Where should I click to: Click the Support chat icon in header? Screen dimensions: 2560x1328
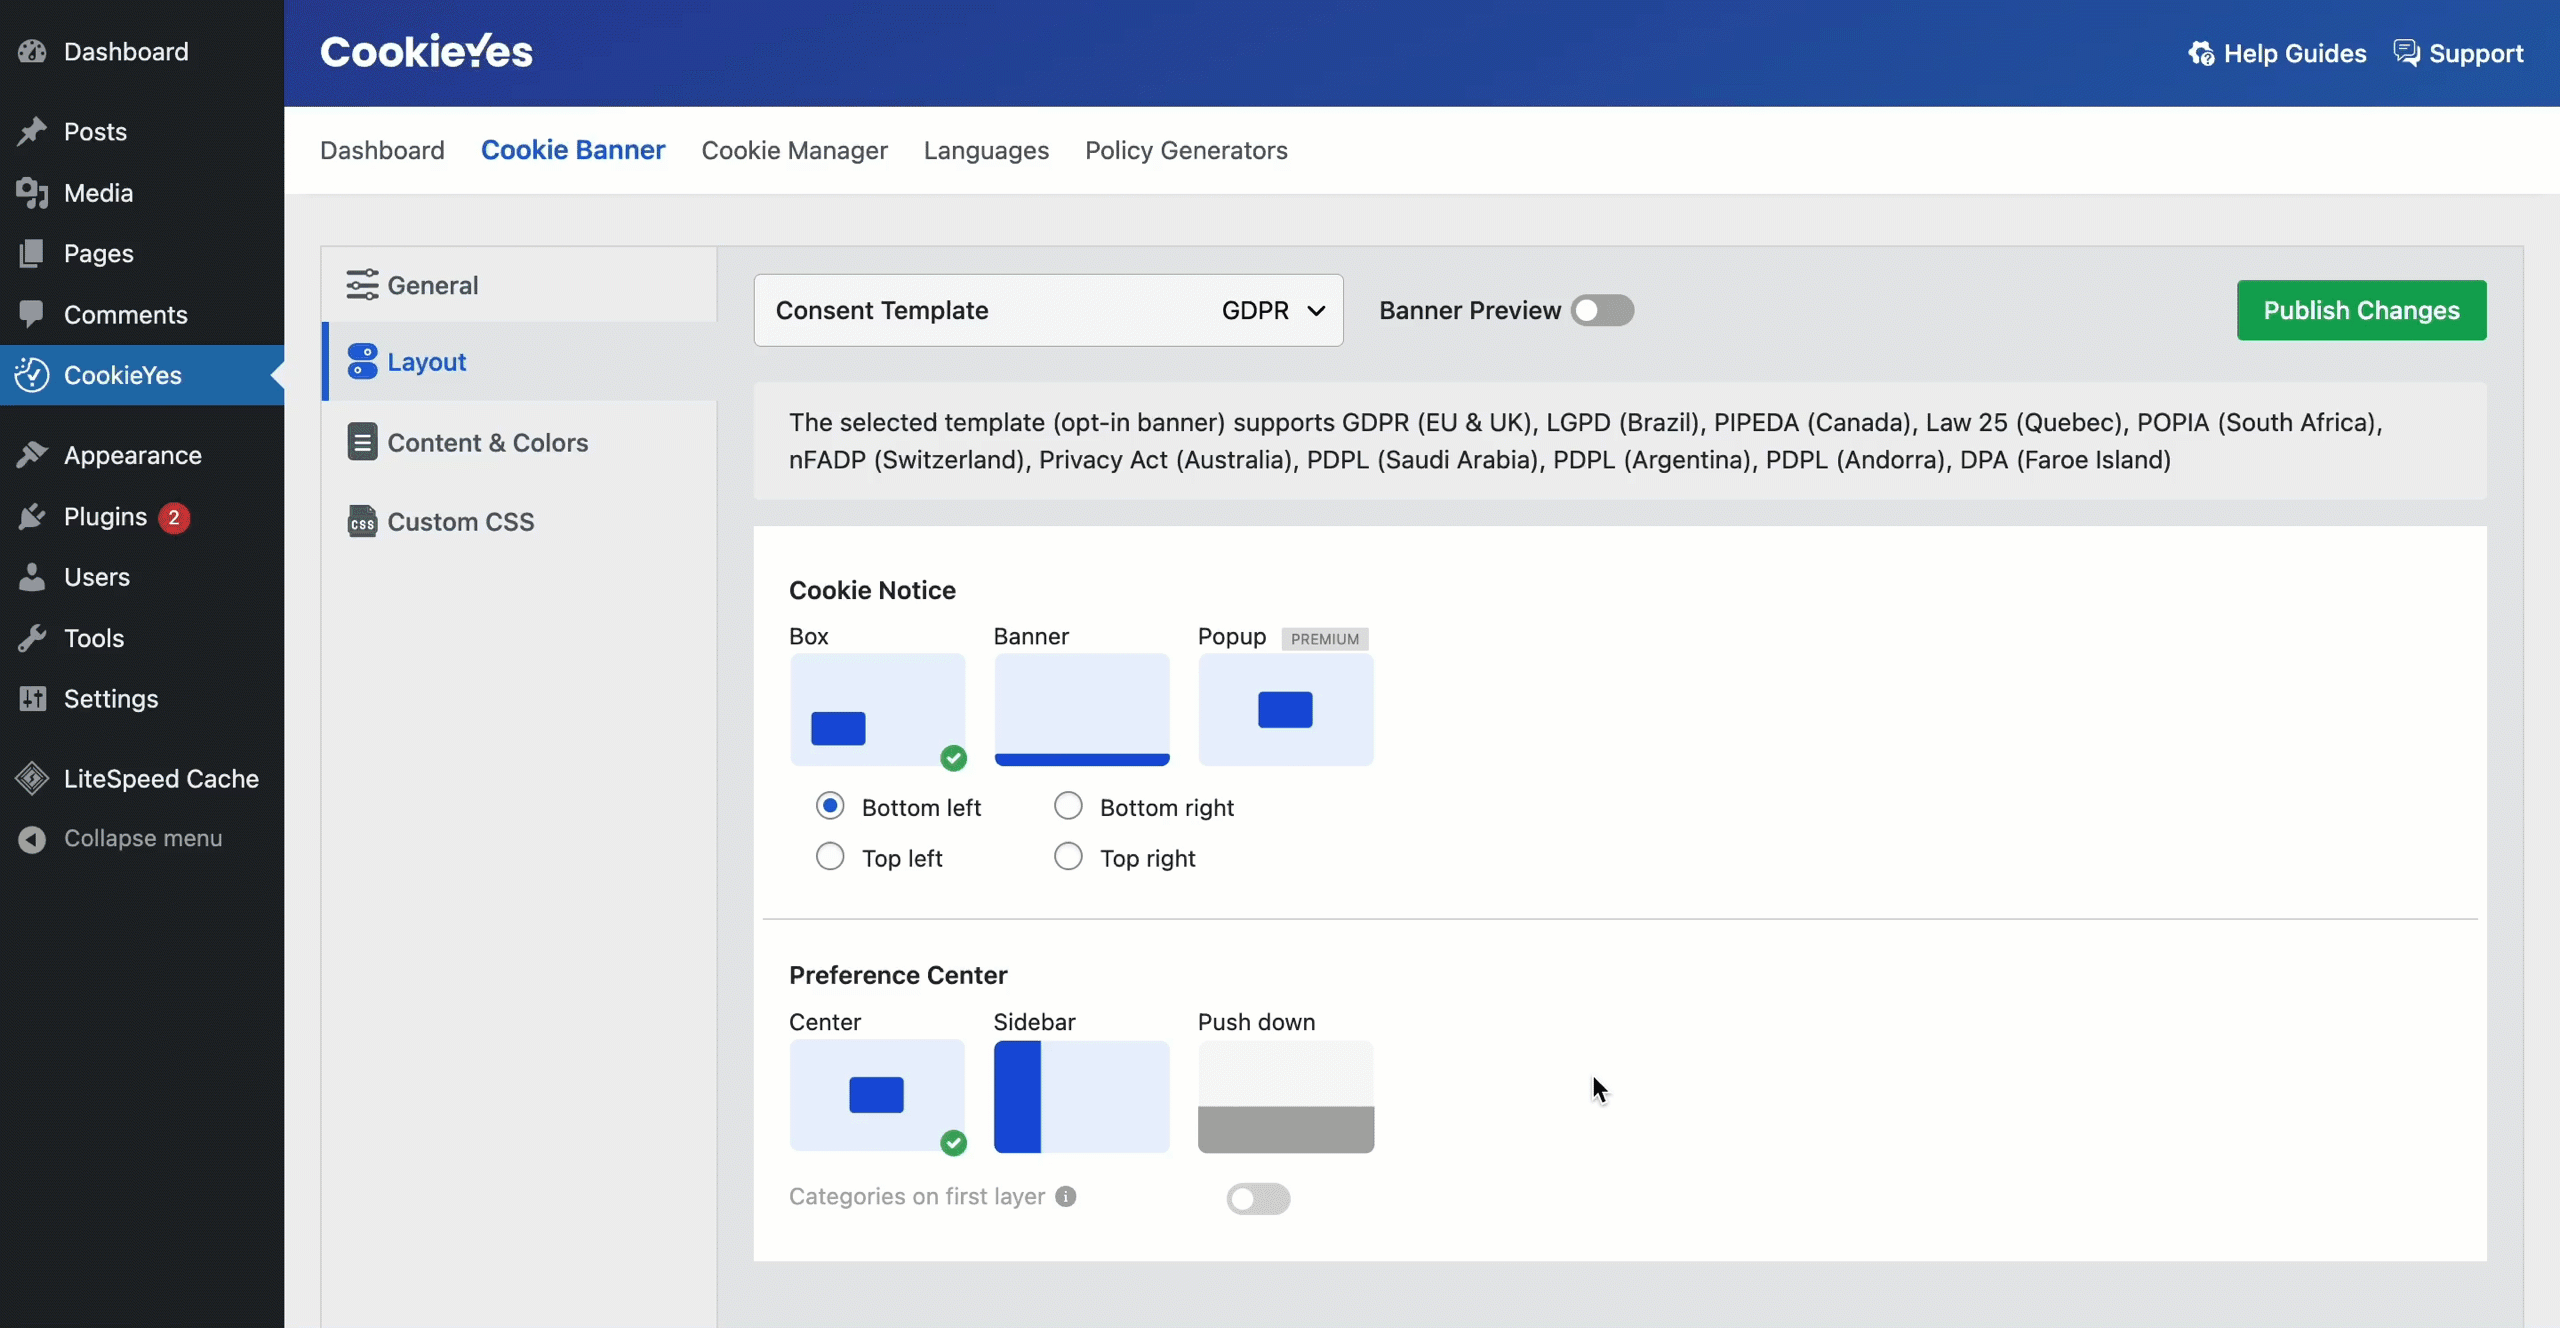[2406, 52]
